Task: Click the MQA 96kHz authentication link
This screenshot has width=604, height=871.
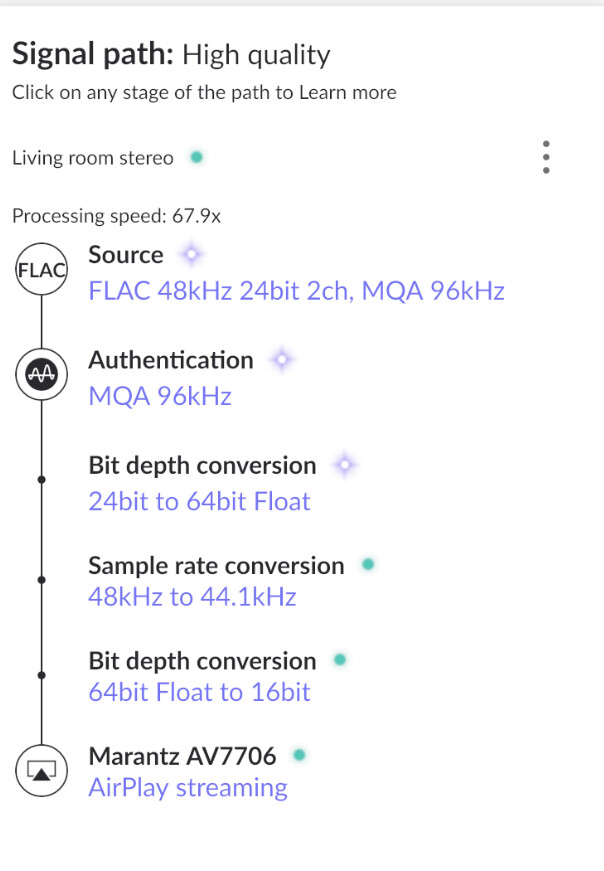Action: [160, 396]
